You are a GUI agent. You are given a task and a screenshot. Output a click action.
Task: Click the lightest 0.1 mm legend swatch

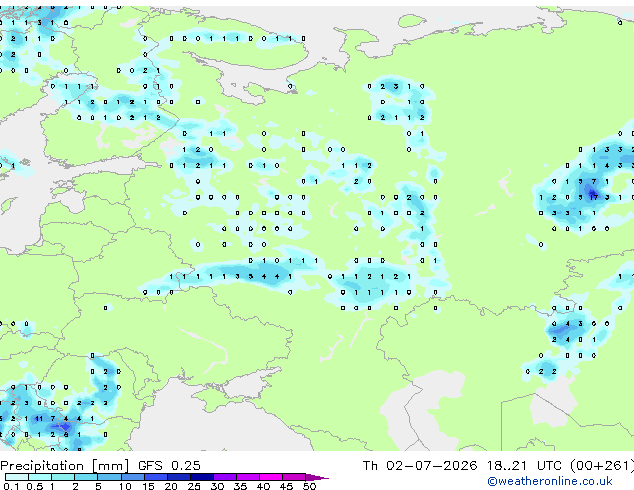[17, 477]
